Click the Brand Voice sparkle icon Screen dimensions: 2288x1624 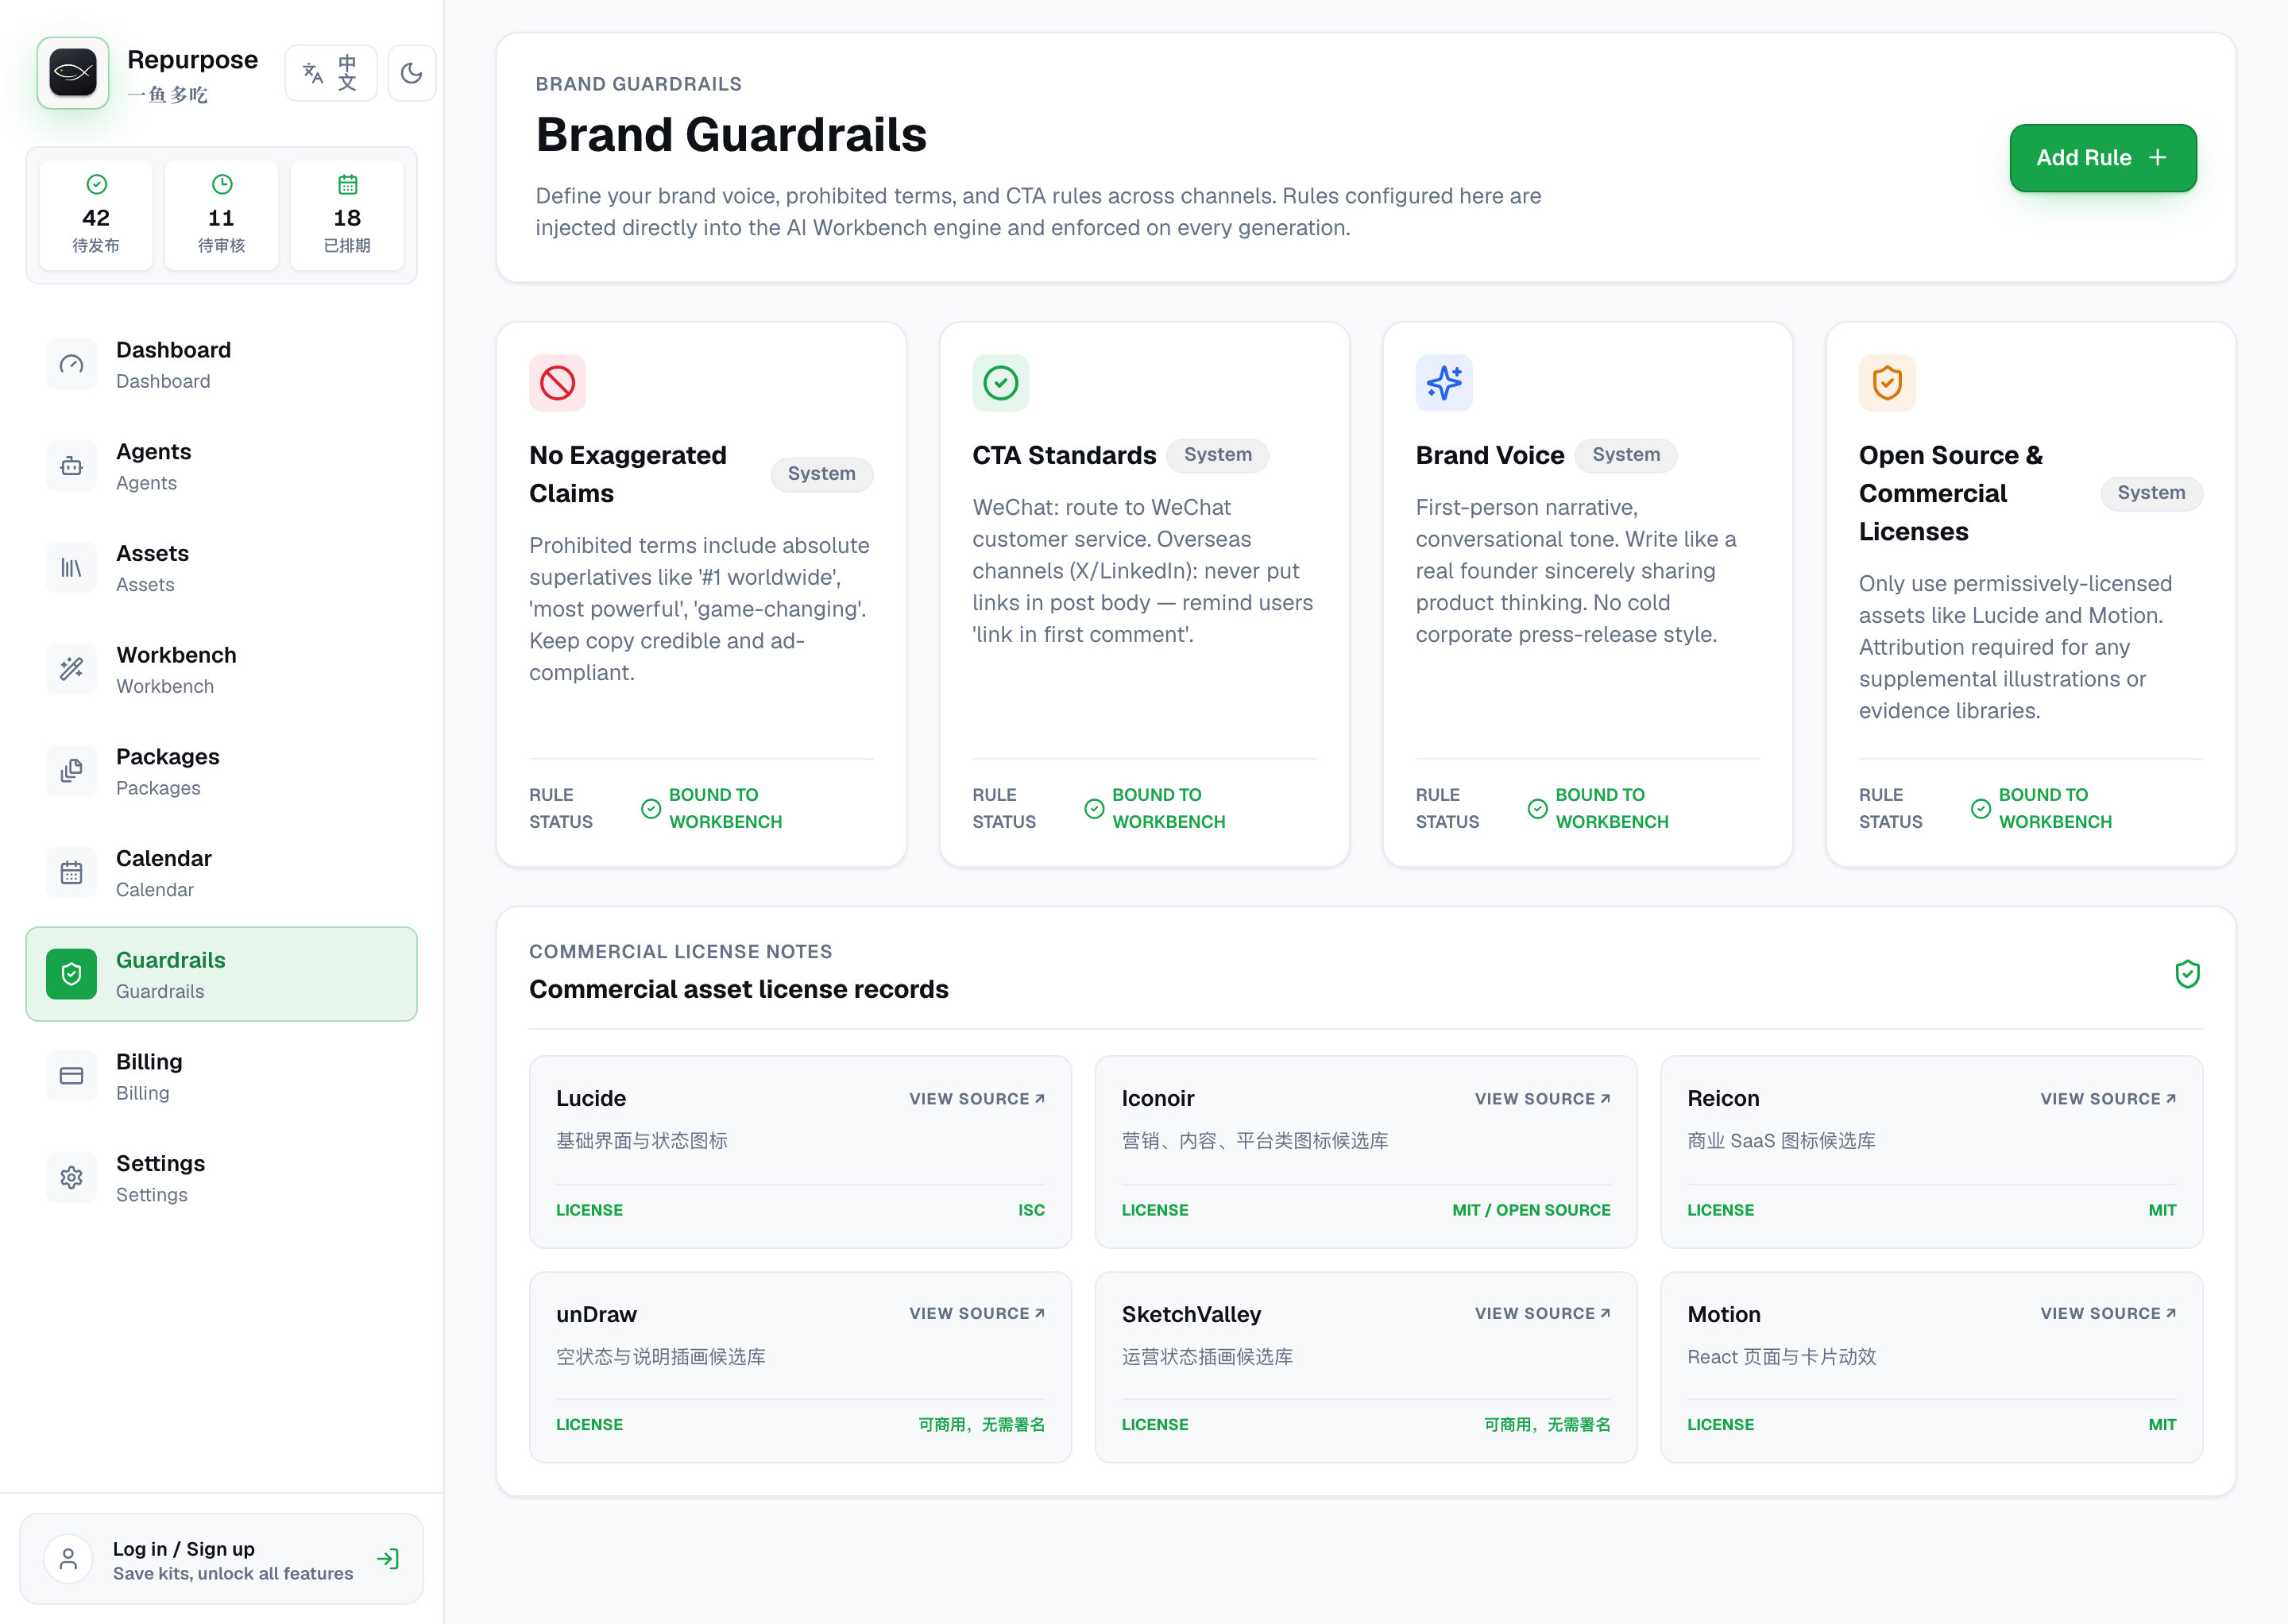pos(1444,383)
